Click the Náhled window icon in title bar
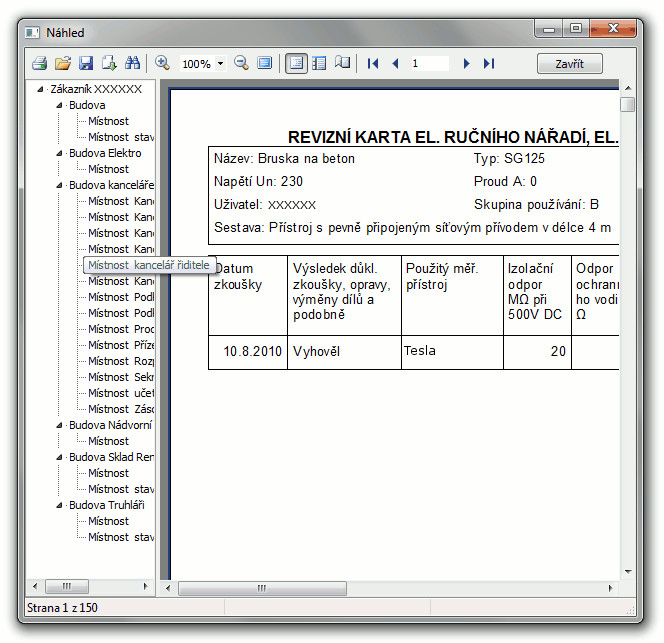 point(32,33)
